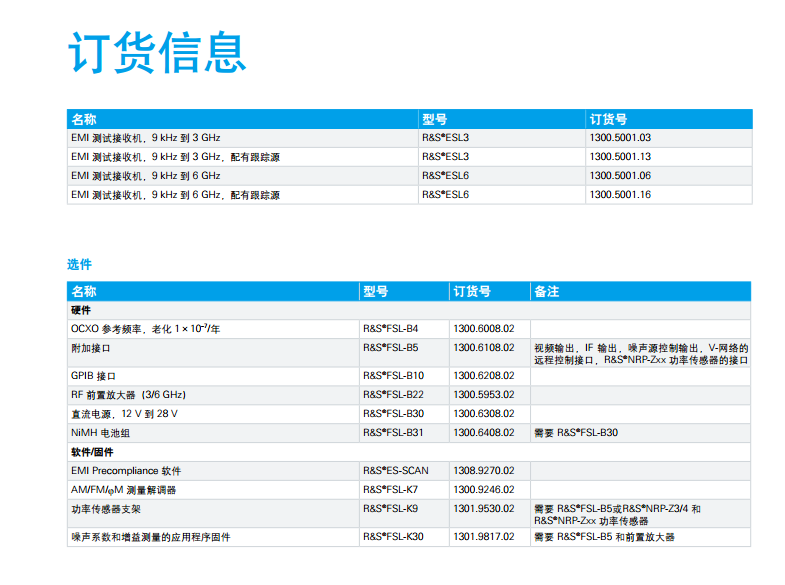Click remark 需要 R&S FSL-B5 和前置放大器
785x585 pixels.
point(604,537)
